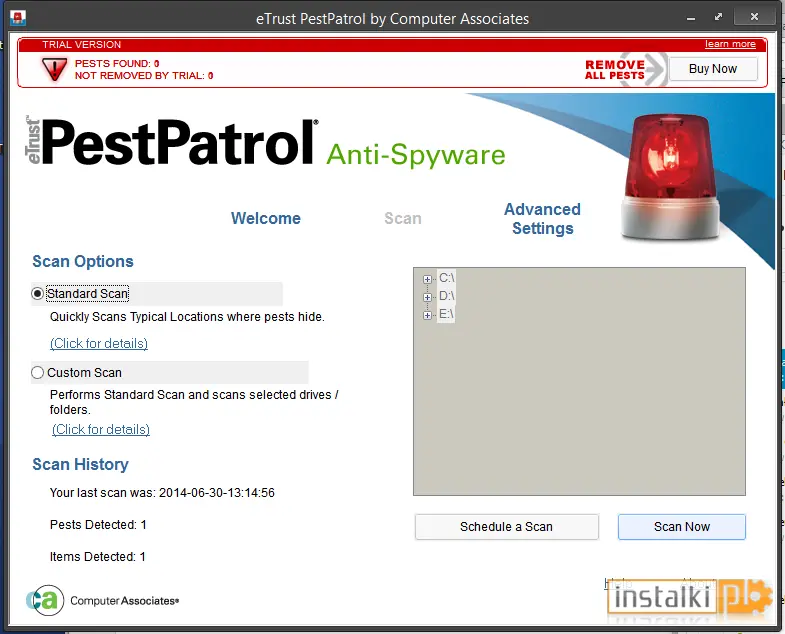Switch to the Scan tab
The image size is (785, 634).
pos(403,218)
